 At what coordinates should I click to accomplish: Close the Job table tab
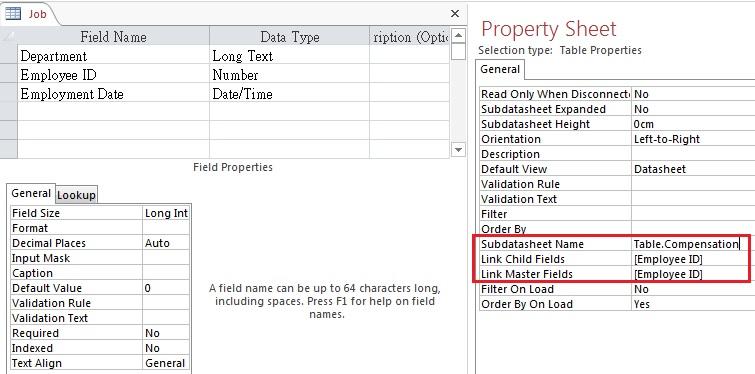(x=455, y=14)
